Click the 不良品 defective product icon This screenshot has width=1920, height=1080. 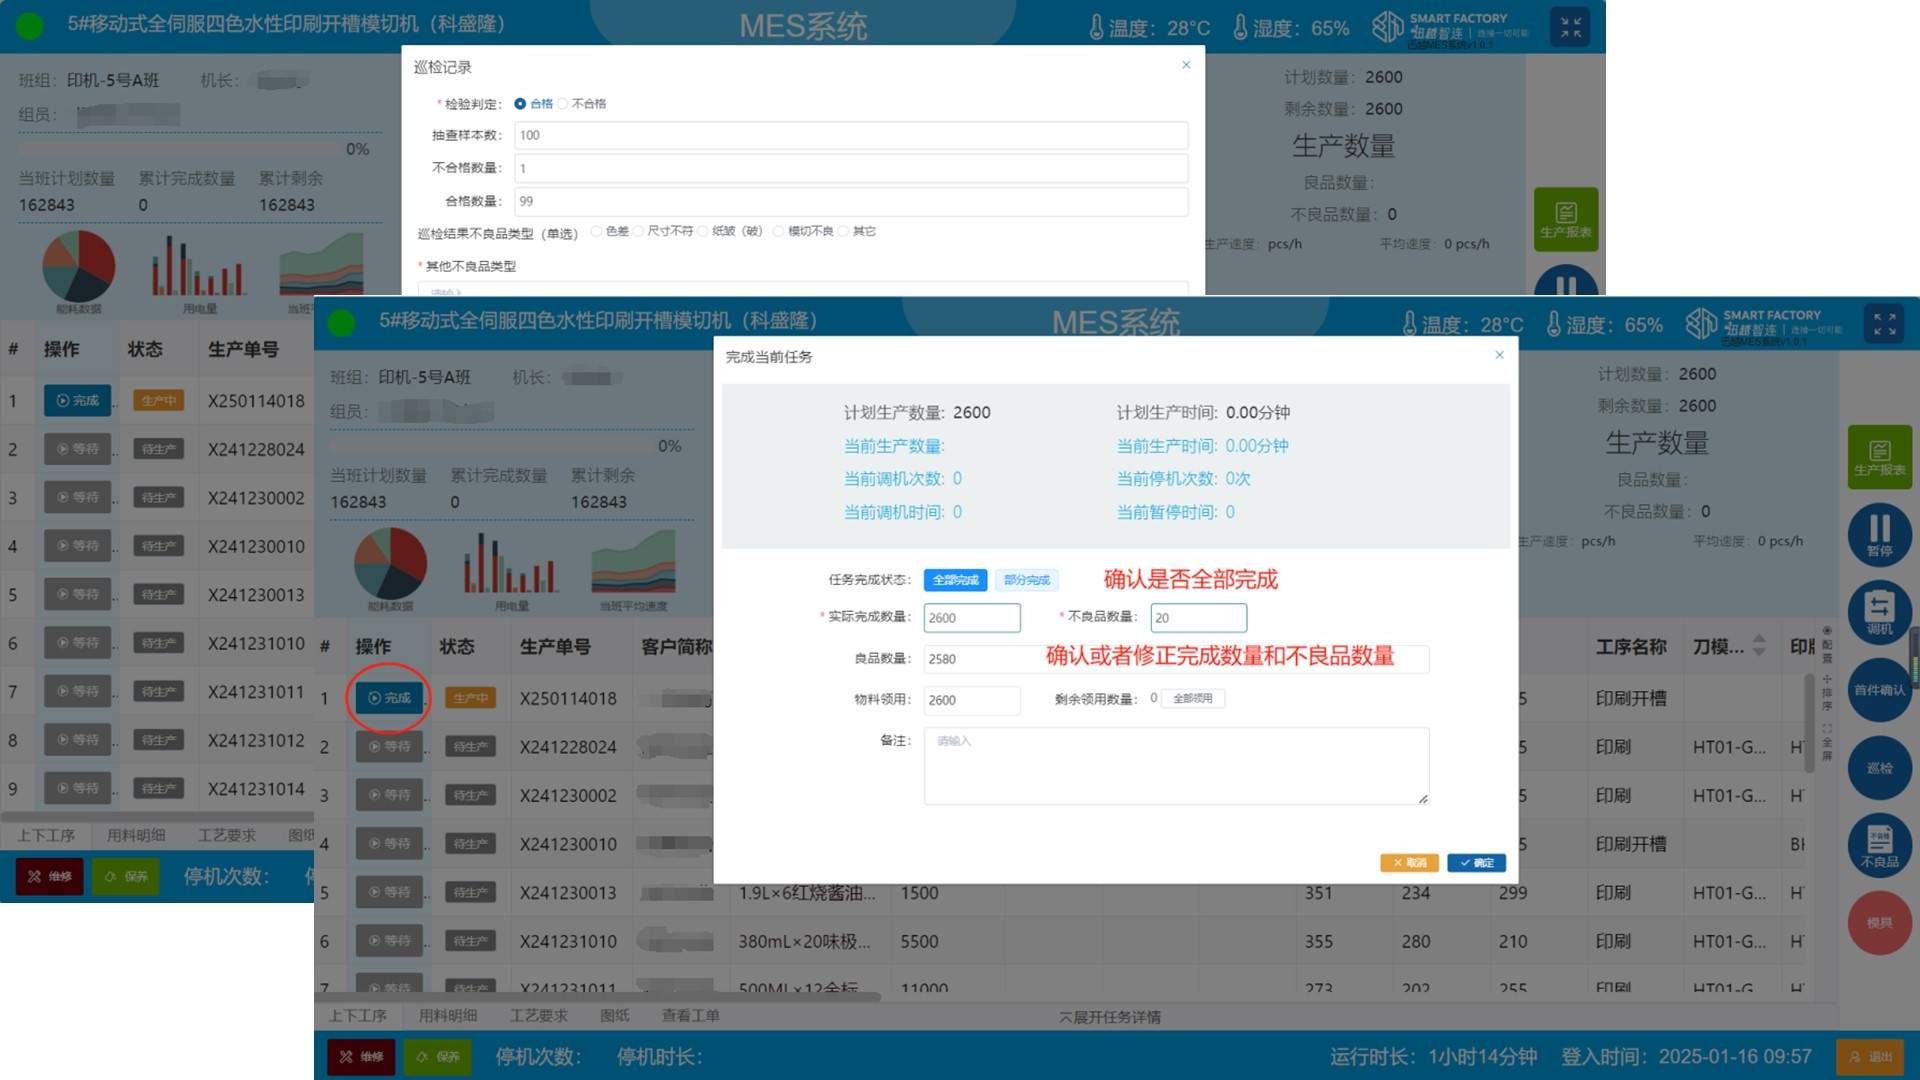coord(1879,845)
